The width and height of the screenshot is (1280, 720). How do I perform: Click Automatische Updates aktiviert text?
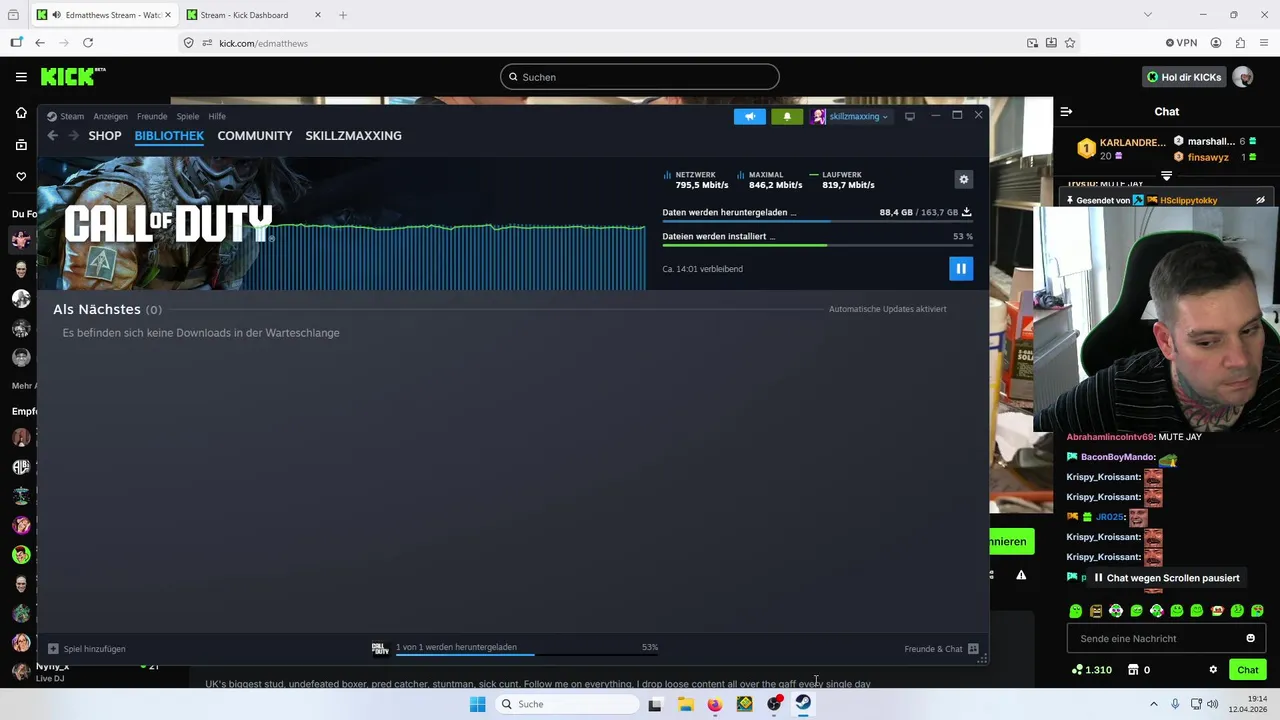pyautogui.click(x=887, y=309)
